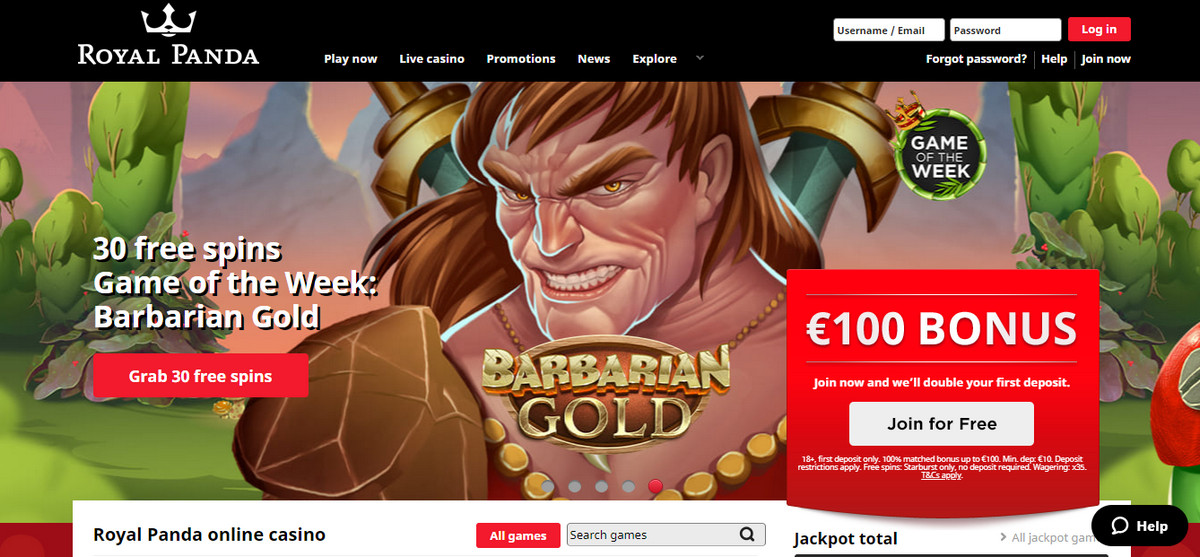Click the Username / Email field
Screen dimensions: 1200x557
[888, 30]
